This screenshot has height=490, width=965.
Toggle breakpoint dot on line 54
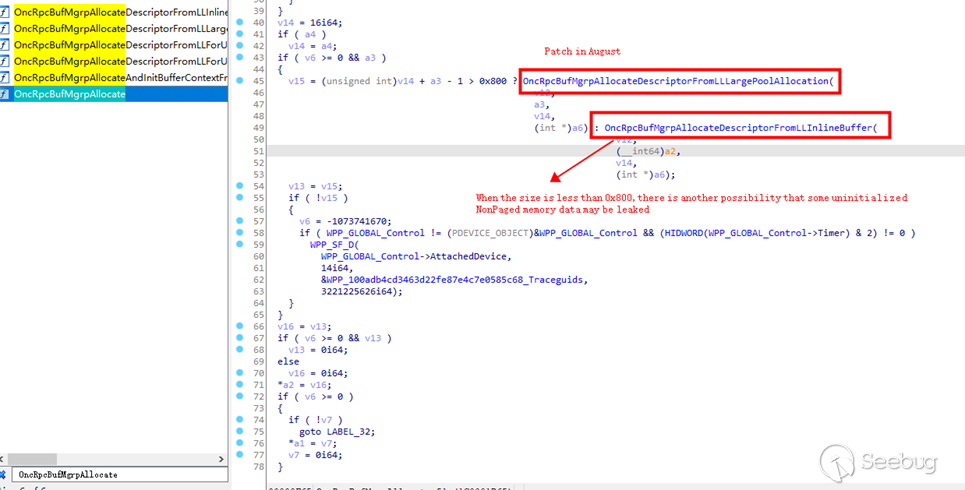click(239, 186)
